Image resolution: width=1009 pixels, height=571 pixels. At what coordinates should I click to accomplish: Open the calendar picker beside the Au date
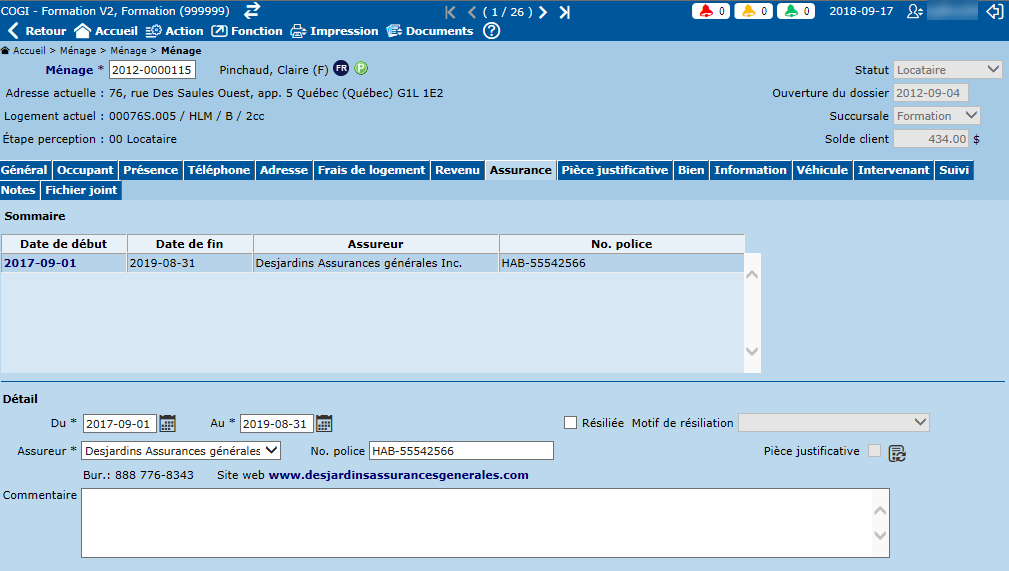[x=324, y=423]
